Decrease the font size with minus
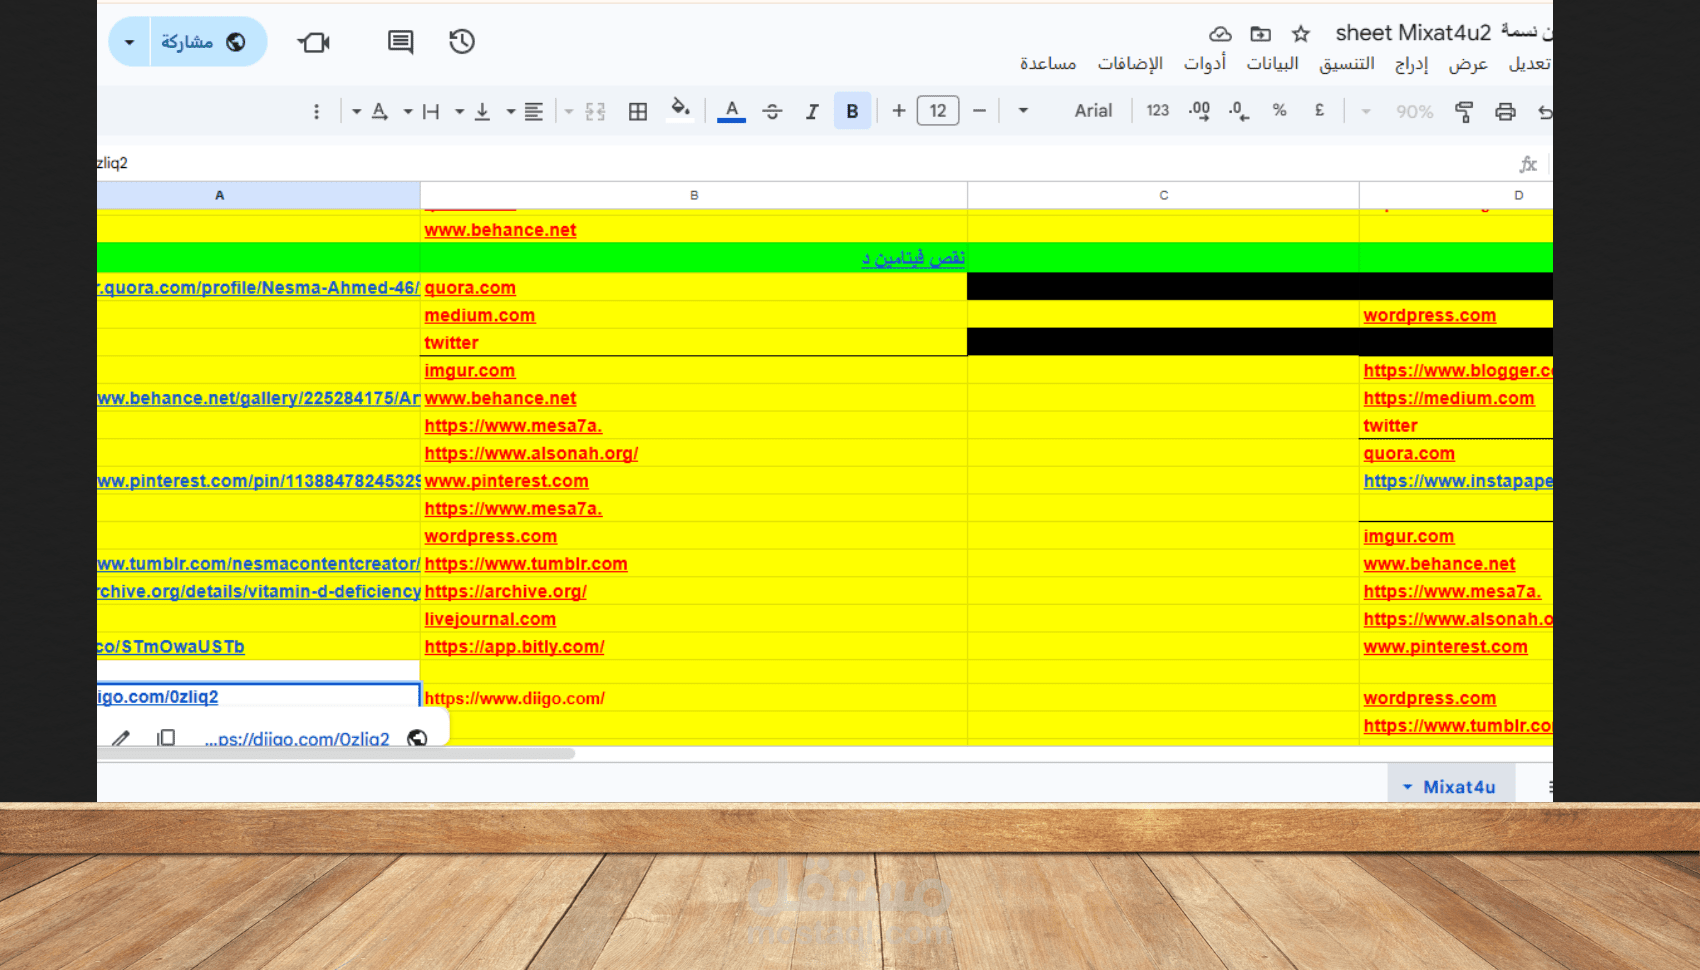This screenshot has height=970, width=1700. [x=979, y=111]
